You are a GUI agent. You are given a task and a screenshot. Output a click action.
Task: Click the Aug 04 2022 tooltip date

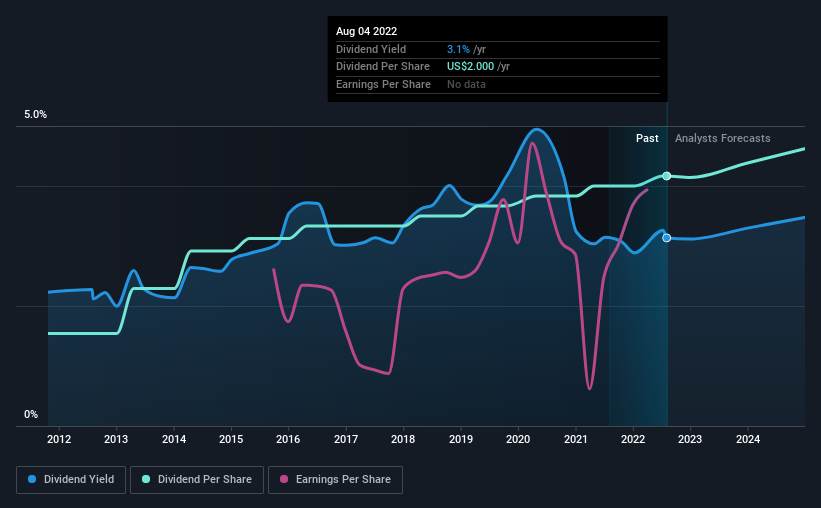[x=367, y=31]
